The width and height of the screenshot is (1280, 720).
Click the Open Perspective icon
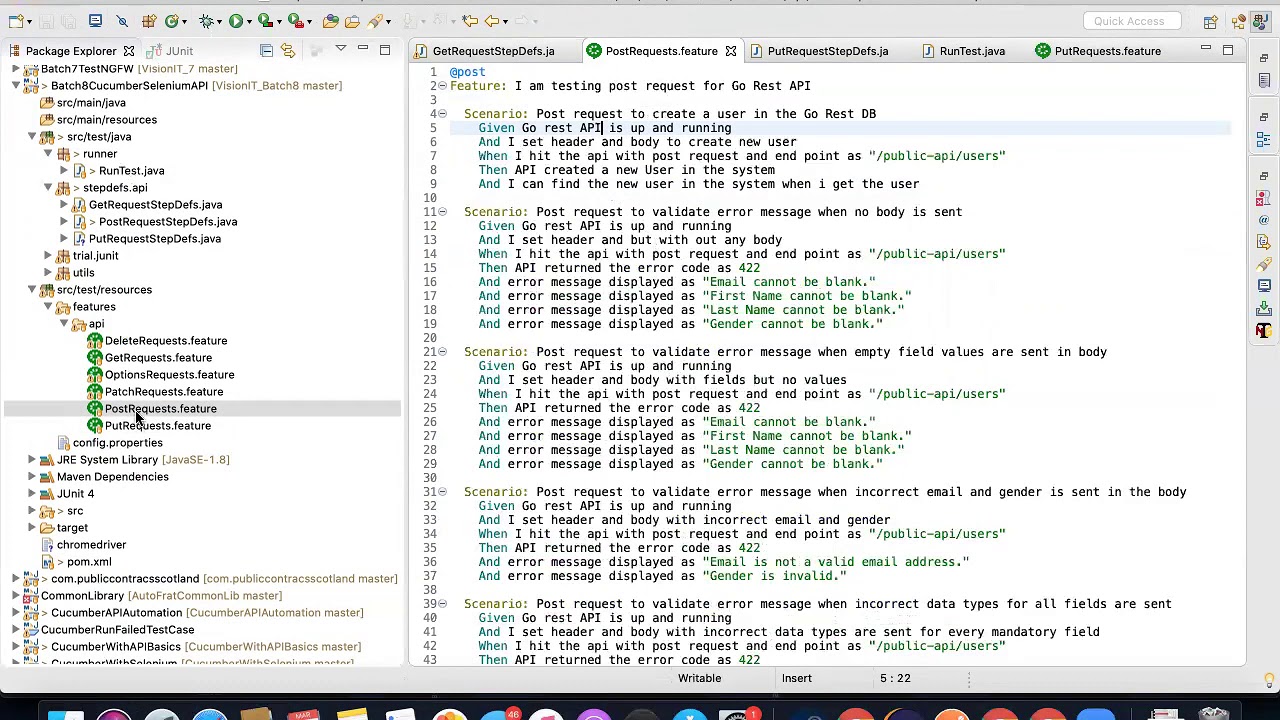point(1211,22)
